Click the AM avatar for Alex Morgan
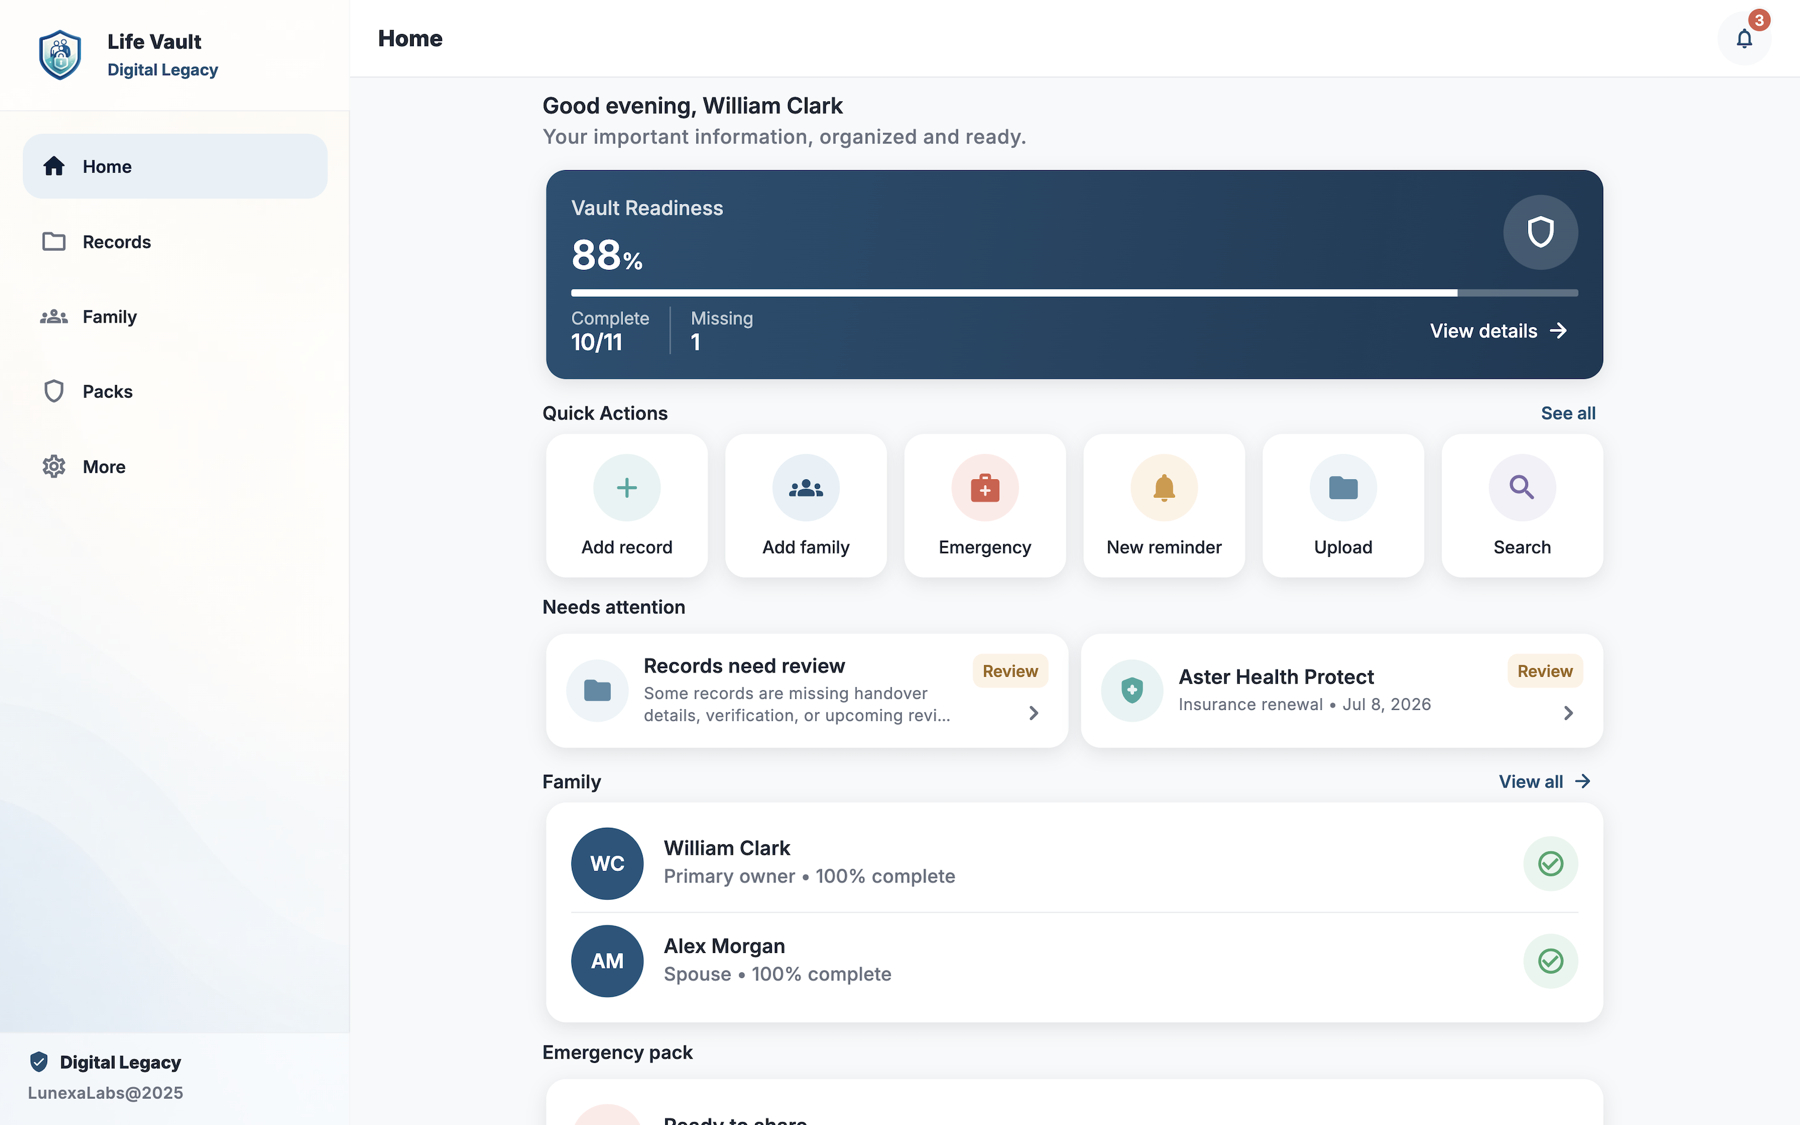 (x=607, y=961)
